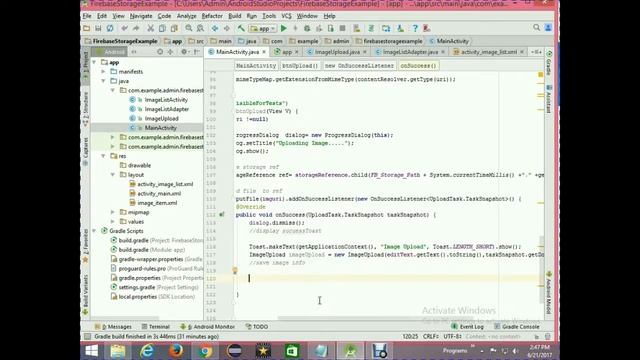Select proguard-rules.pro file
Image resolution: width=640 pixels, height=360 pixels.
tap(142, 269)
